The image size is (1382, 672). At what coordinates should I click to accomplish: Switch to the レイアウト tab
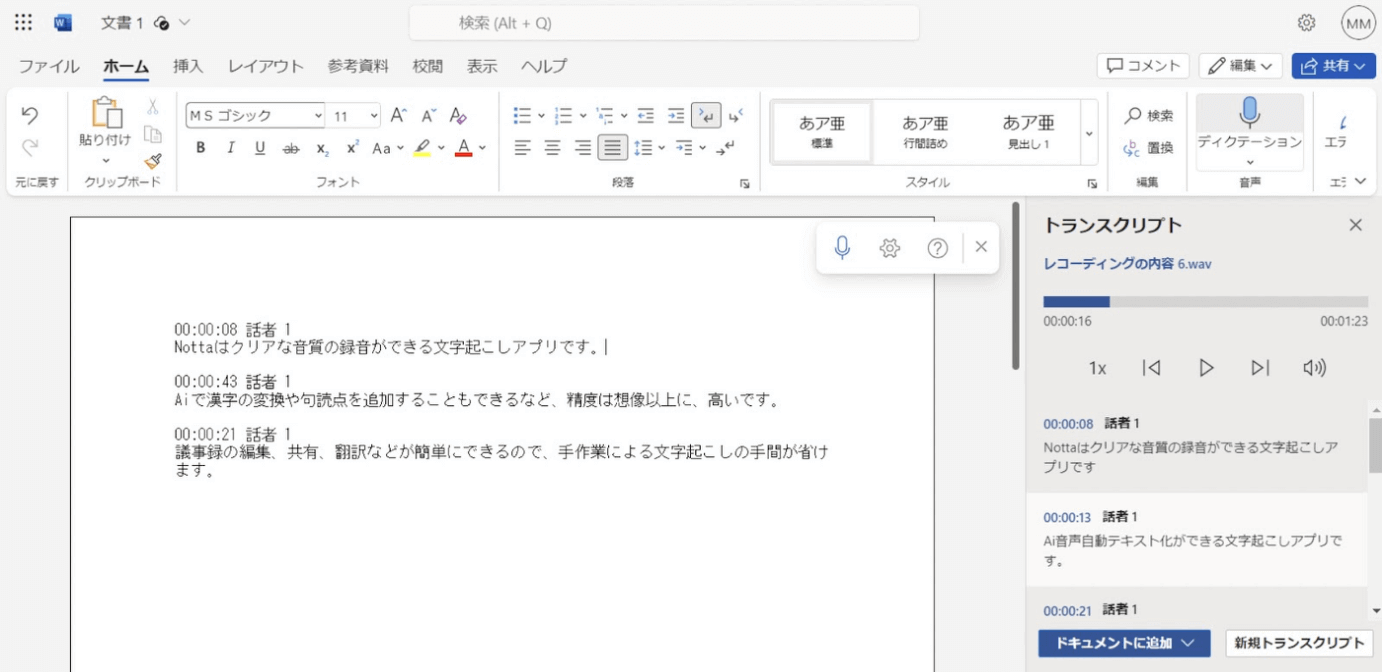265,66
